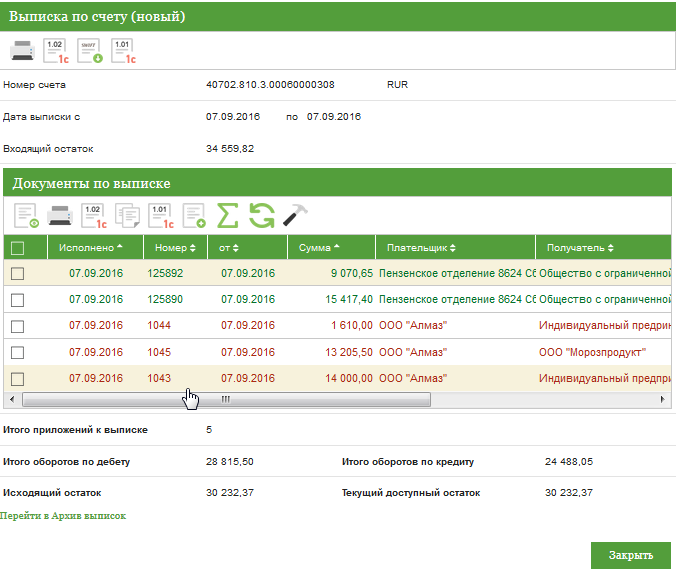Export statement as SWIFT file

[90, 51]
